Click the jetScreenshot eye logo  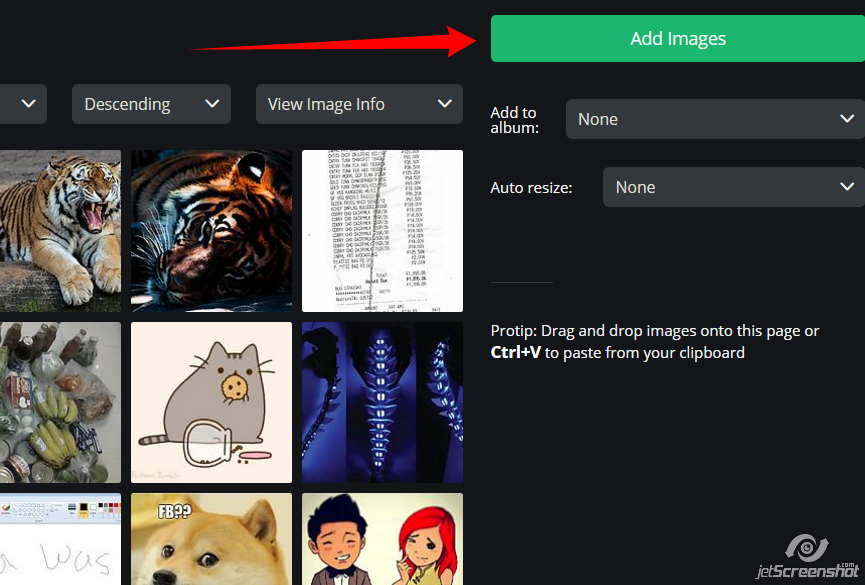tap(806, 550)
